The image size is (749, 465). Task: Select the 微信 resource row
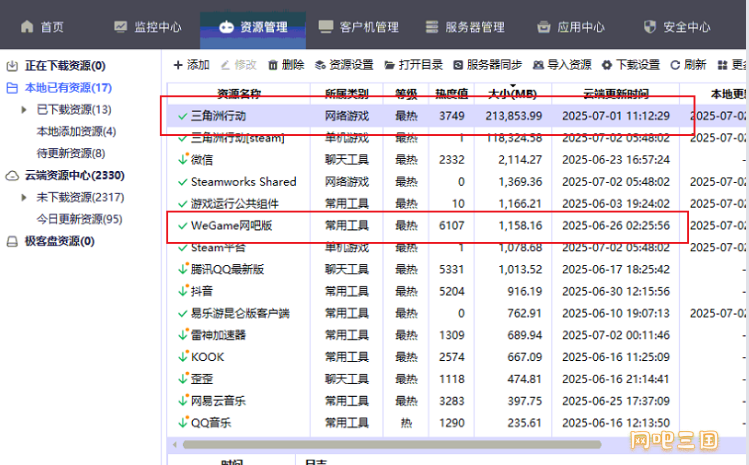tap(456, 160)
